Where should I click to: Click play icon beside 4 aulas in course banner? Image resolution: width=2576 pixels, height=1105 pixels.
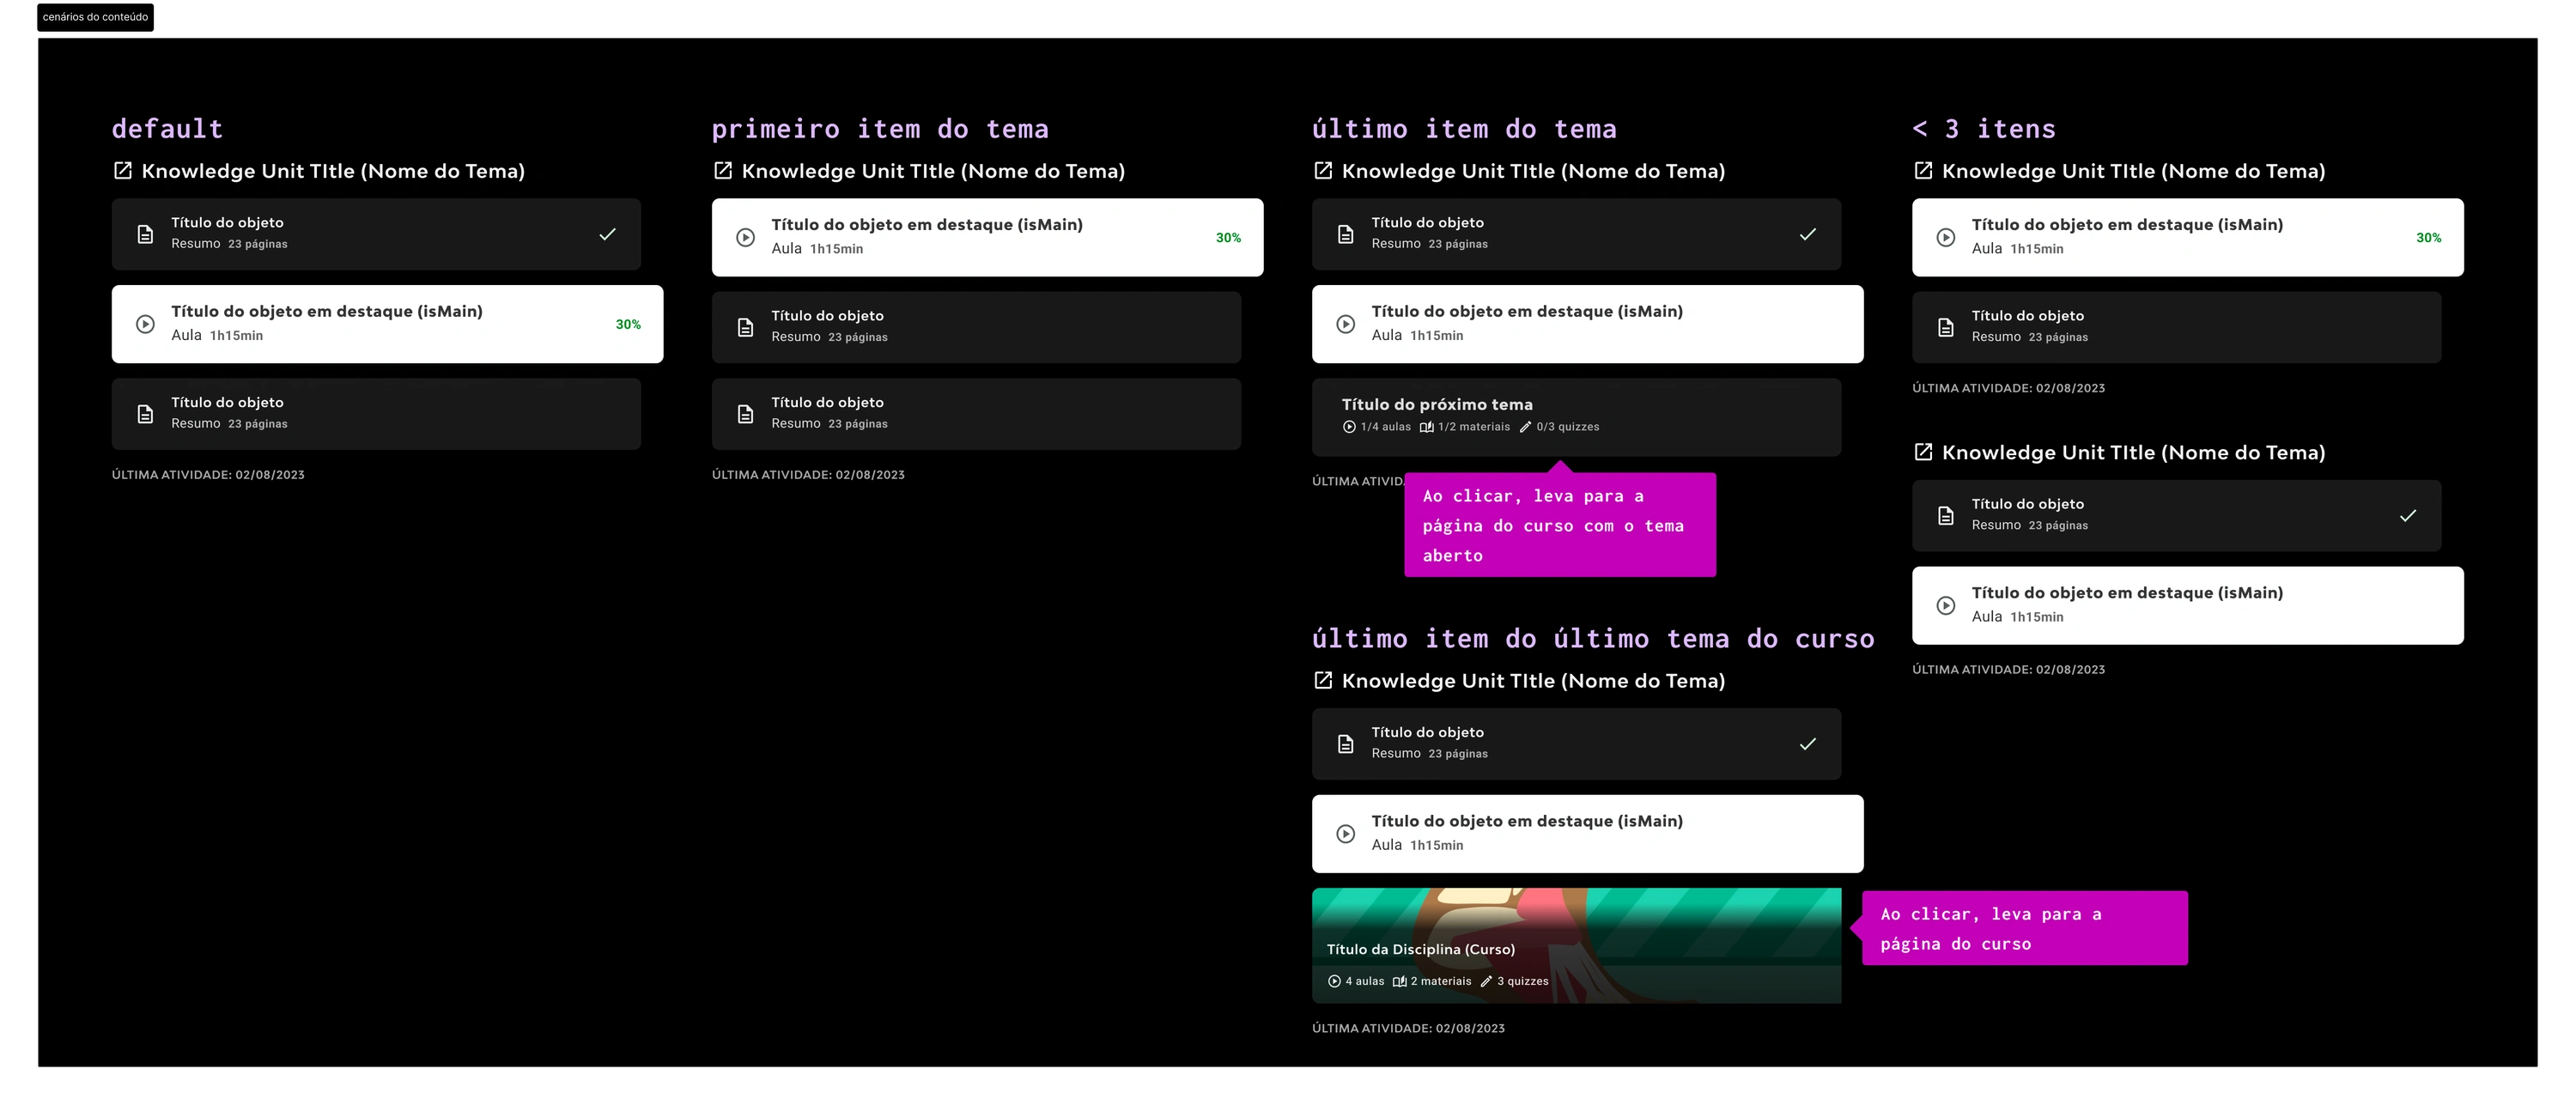(x=1334, y=981)
